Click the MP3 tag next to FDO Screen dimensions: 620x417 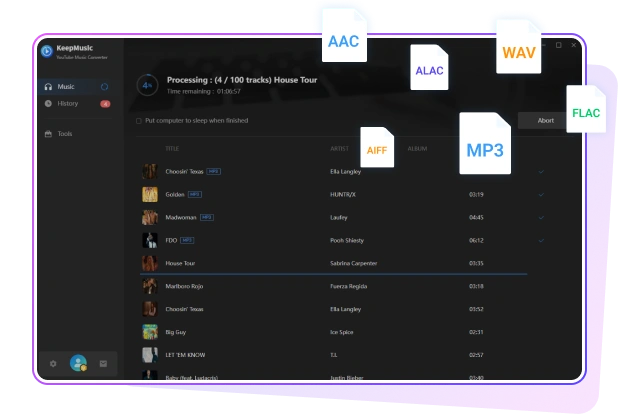point(187,240)
